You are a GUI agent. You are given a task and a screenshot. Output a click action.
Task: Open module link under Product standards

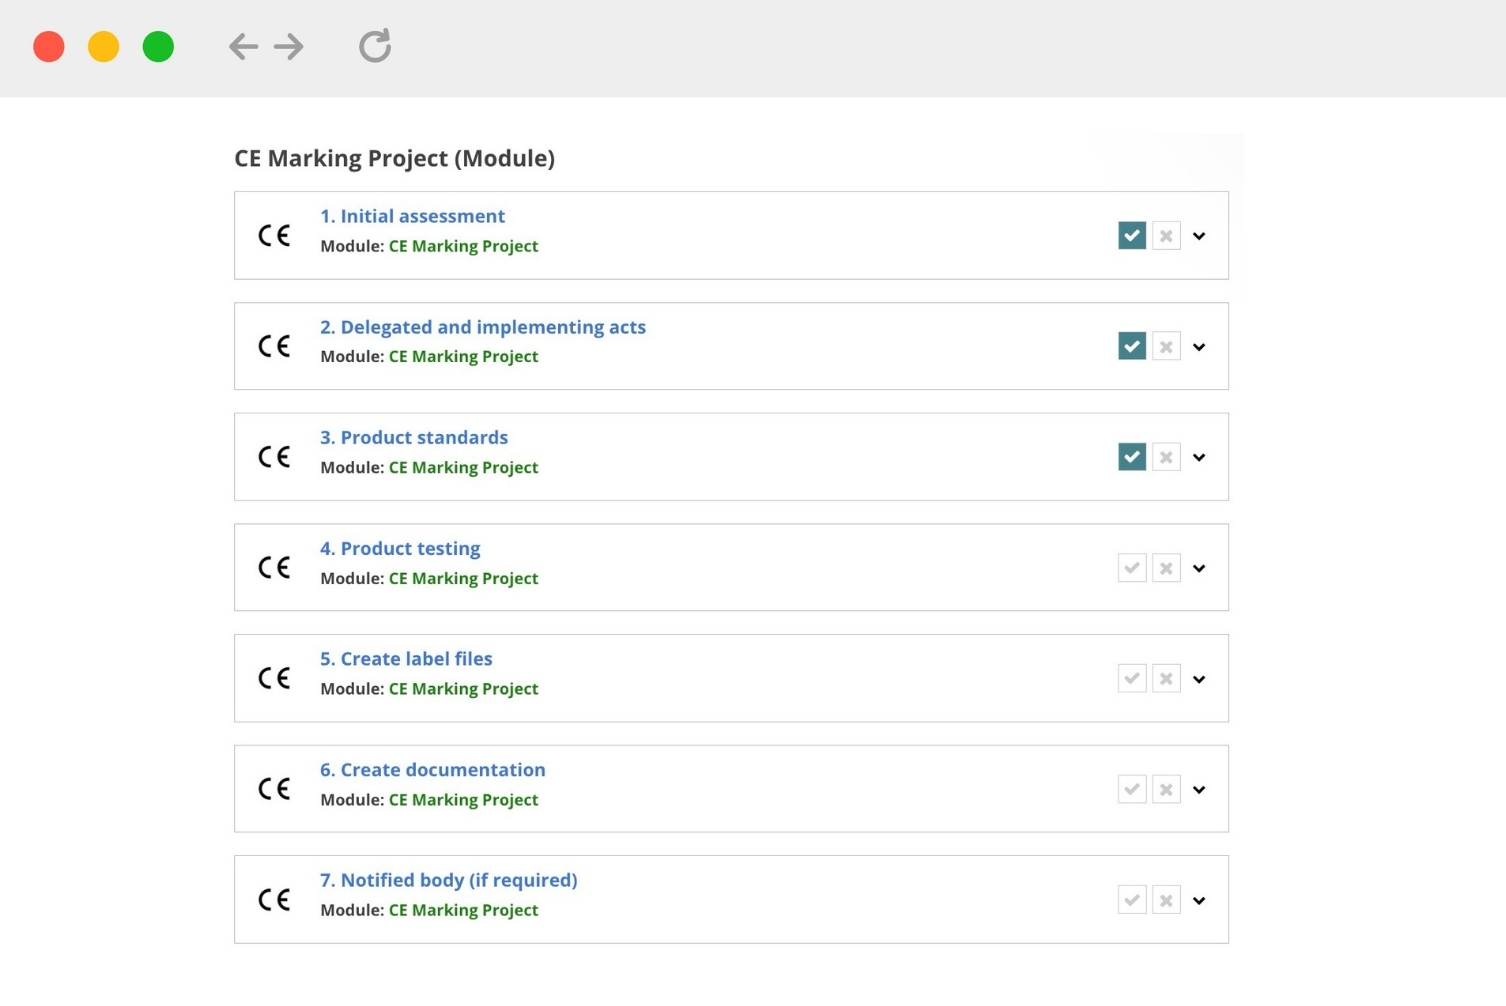coord(463,467)
